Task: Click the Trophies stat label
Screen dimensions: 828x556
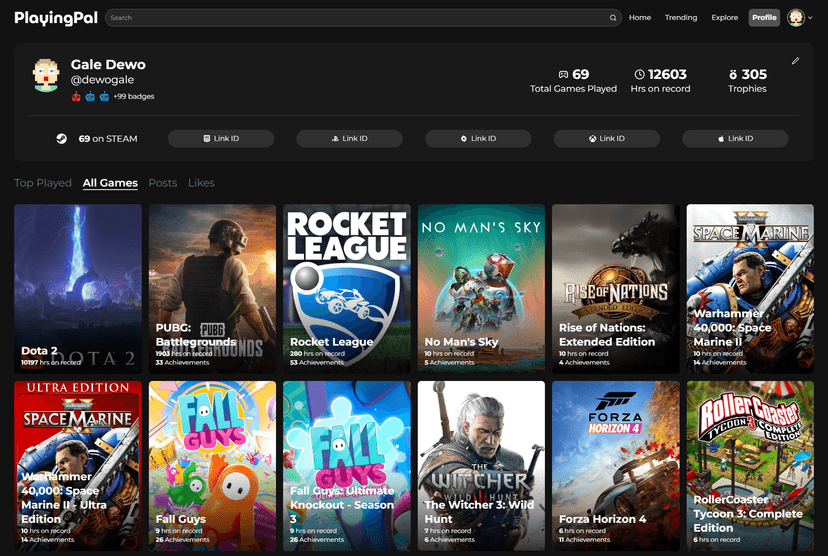Action: 747,89
